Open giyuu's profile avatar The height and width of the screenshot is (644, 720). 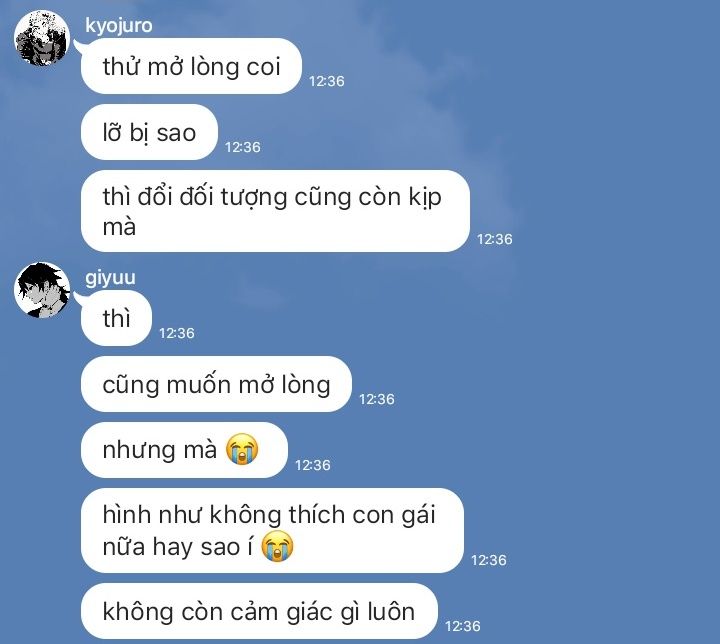42,290
